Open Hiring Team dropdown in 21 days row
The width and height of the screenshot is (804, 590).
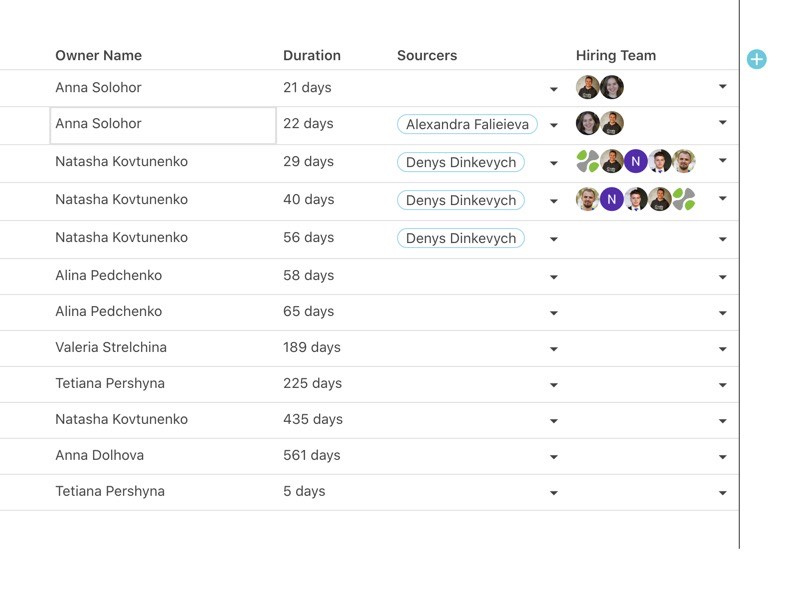pyautogui.click(x=723, y=87)
